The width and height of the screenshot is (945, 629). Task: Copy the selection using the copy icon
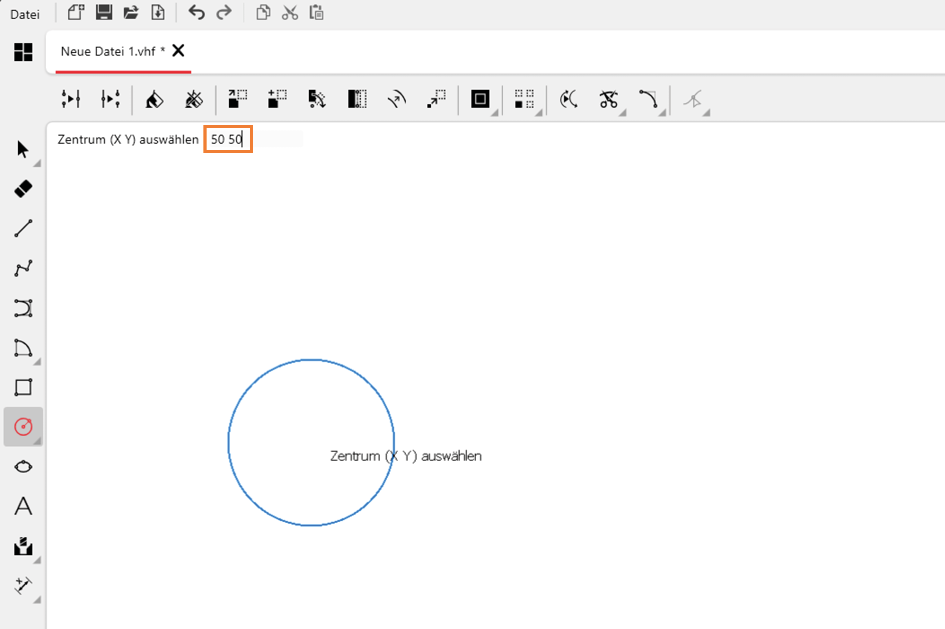(263, 13)
